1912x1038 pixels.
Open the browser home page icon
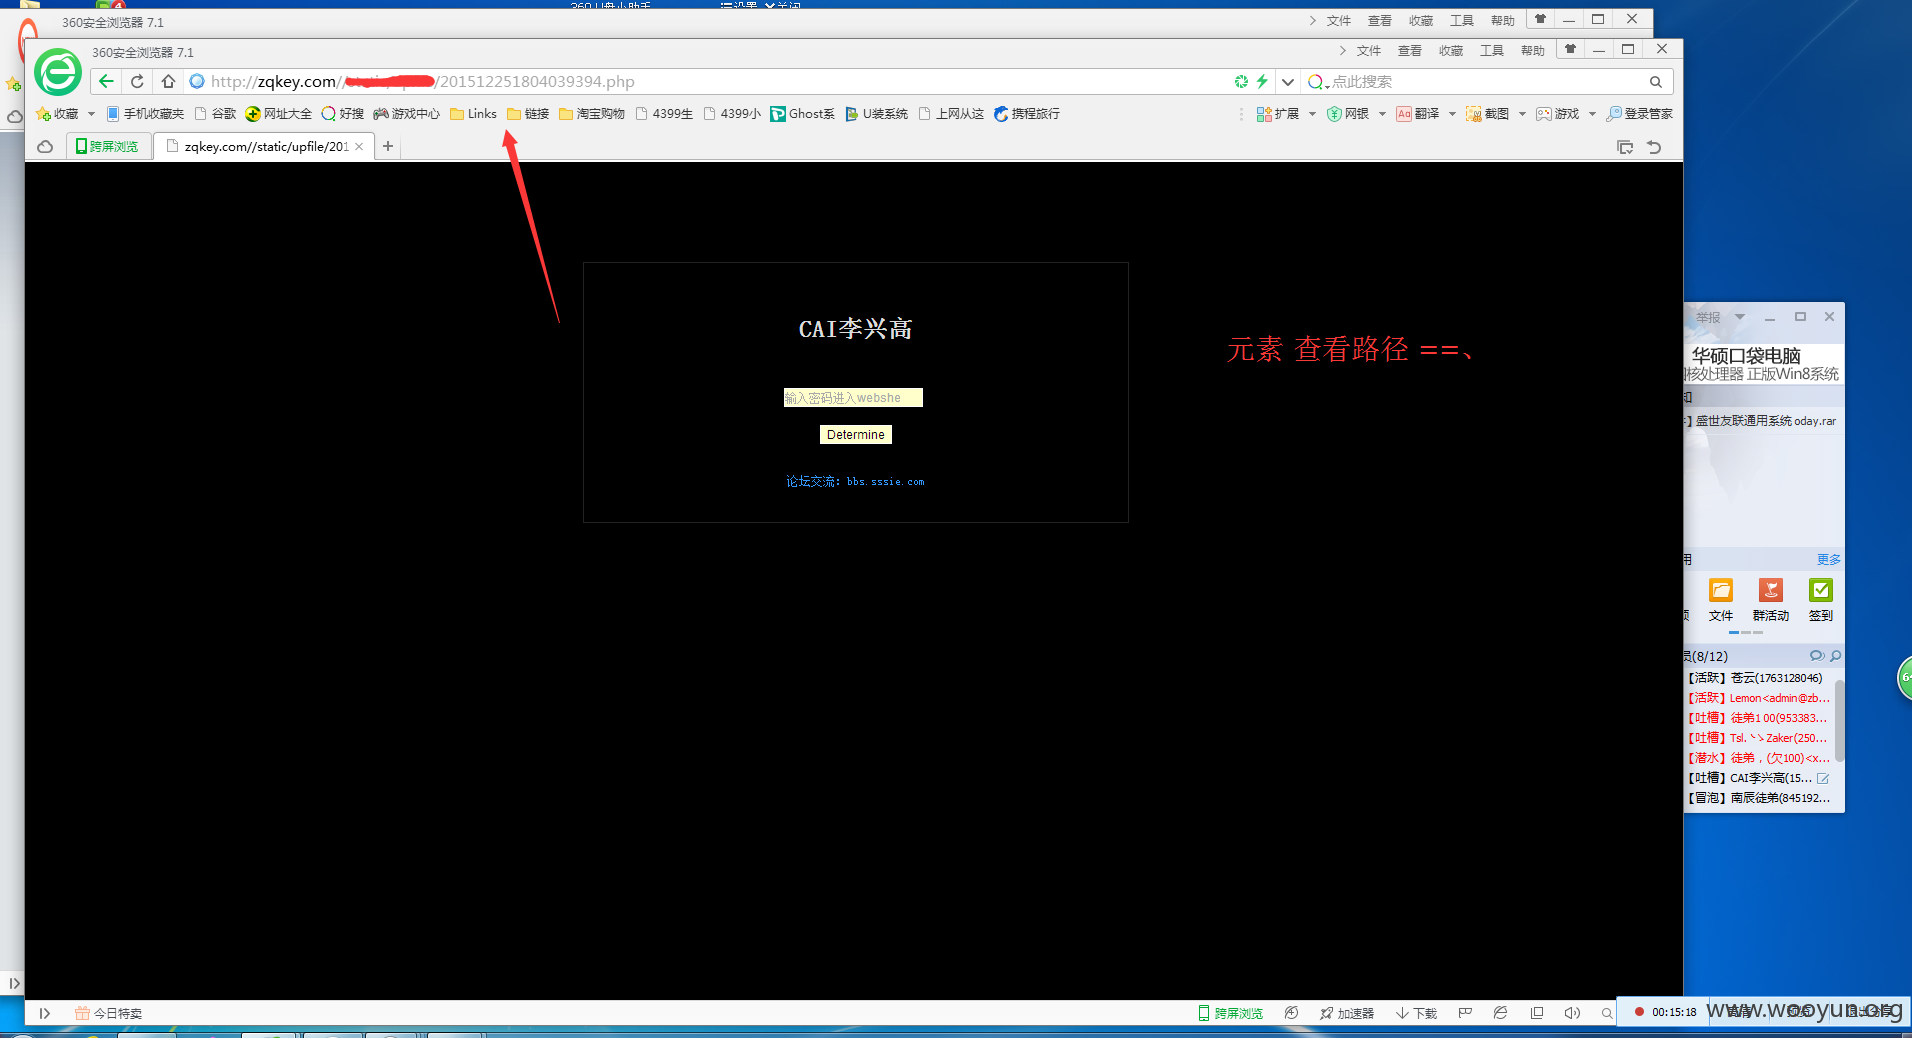(x=168, y=82)
